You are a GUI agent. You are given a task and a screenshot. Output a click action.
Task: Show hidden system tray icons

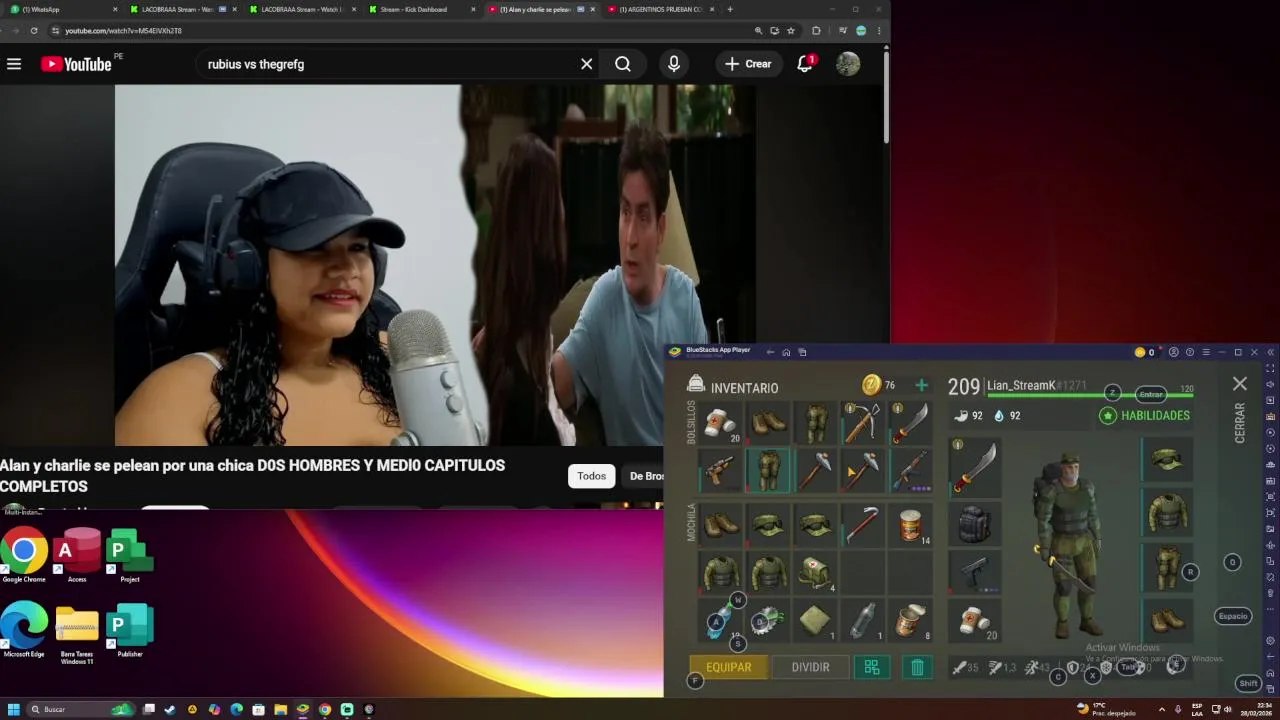[x=1162, y=709]
